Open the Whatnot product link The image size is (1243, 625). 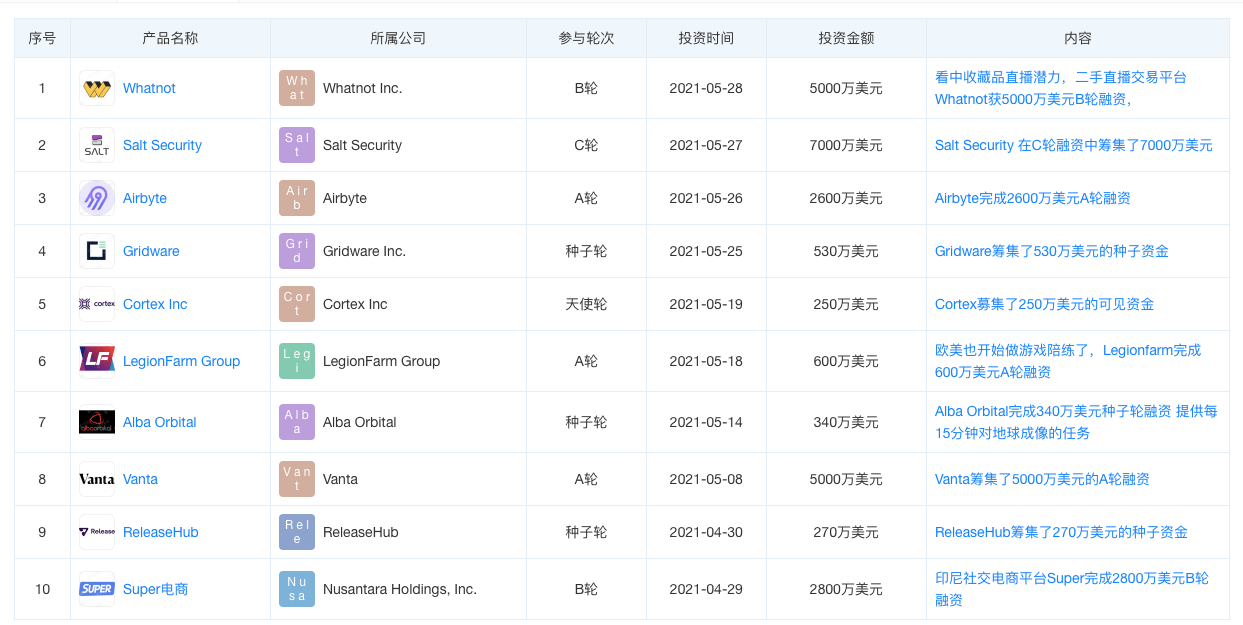coord(149,88)
